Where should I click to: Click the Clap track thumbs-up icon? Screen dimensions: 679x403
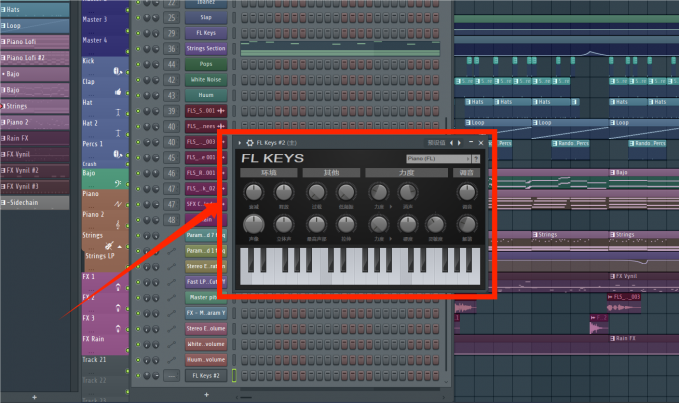click(x=118, y=91)
